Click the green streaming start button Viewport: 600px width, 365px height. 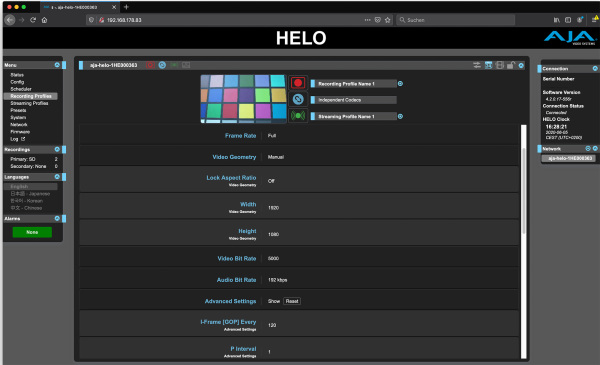coord(298,116)
